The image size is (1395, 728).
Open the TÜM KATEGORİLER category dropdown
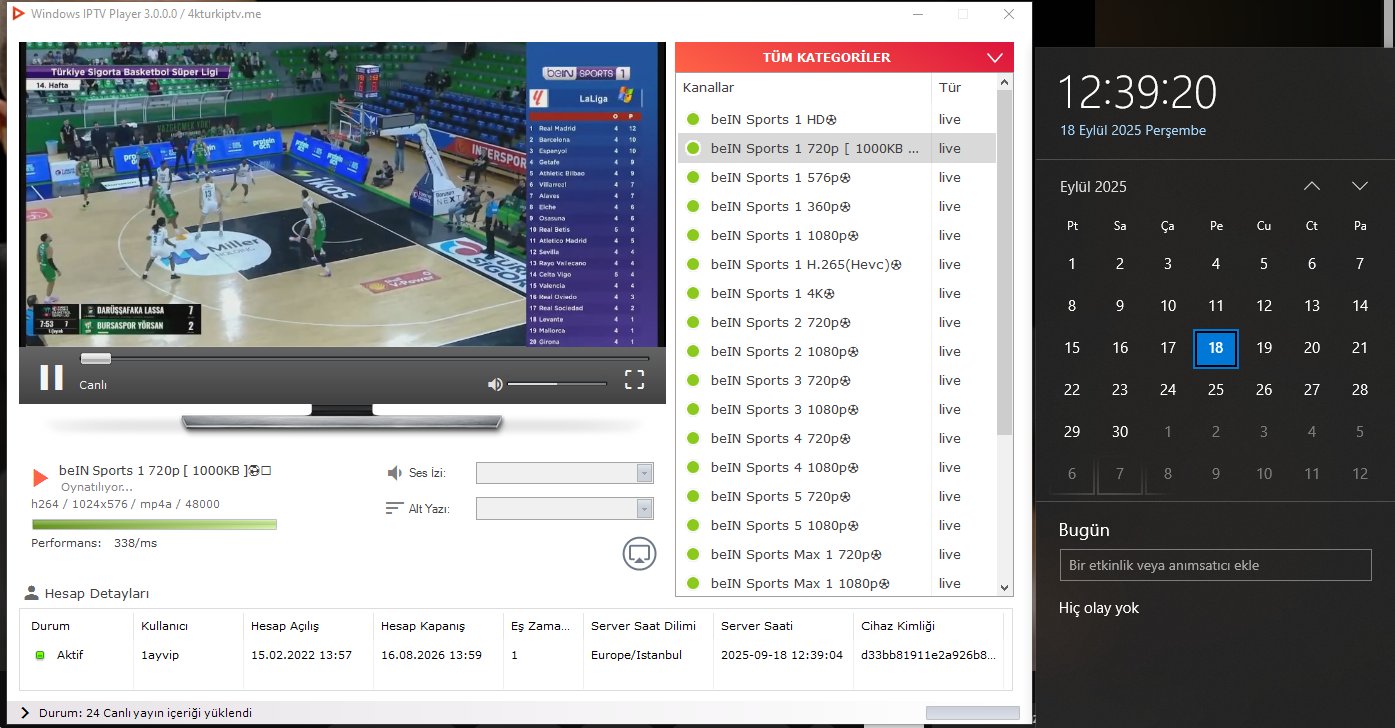click(x=844, y=57)
